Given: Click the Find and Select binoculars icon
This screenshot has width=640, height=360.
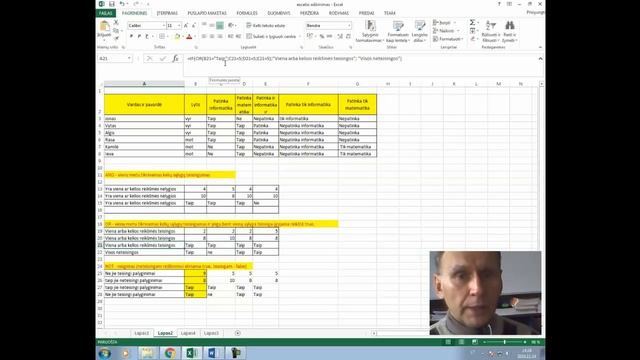Looking at the screenshot, I should coord(509,31).
